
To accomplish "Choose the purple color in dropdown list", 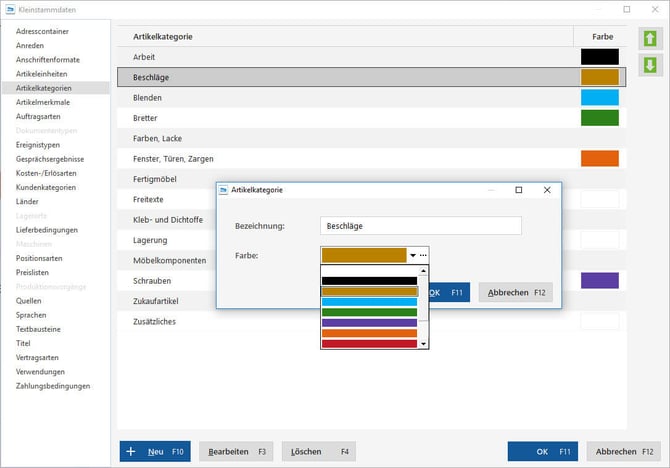I will coord(369,323).
